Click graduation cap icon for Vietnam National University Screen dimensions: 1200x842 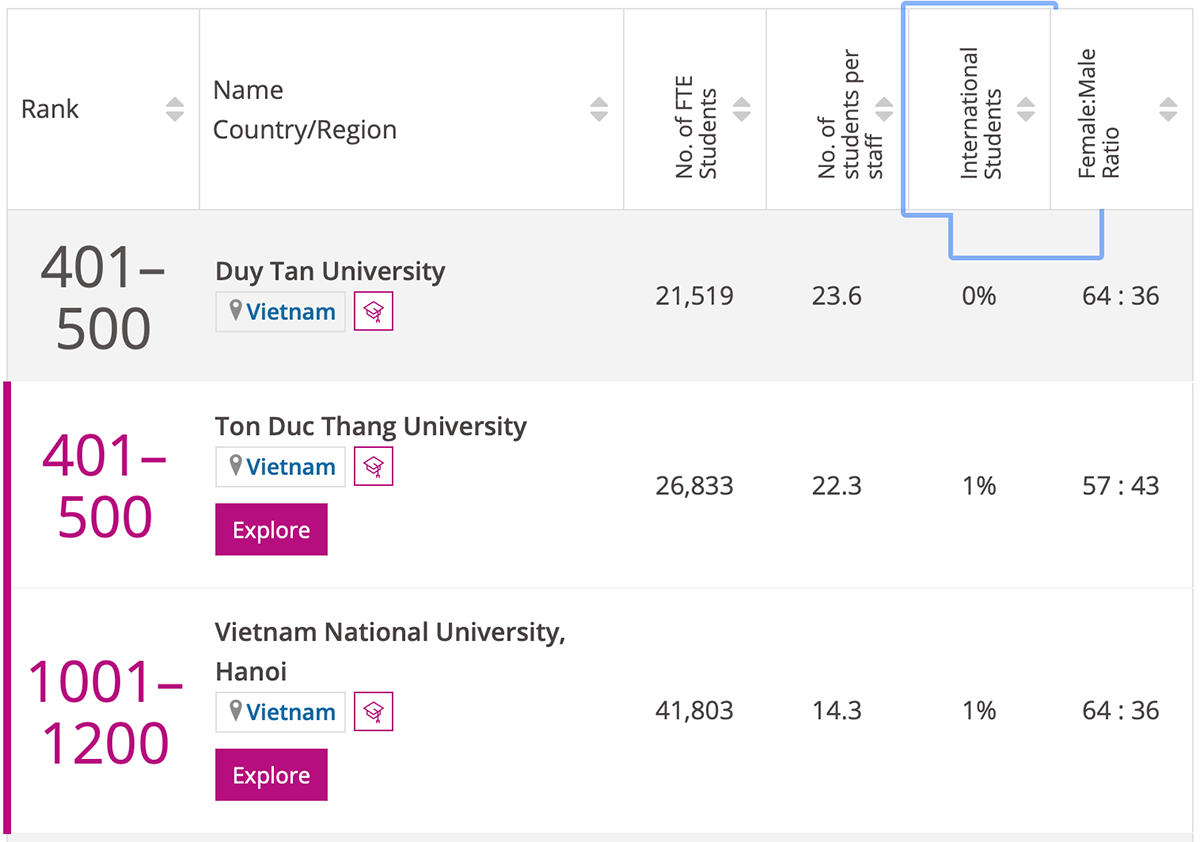click(x=373, y=712)
